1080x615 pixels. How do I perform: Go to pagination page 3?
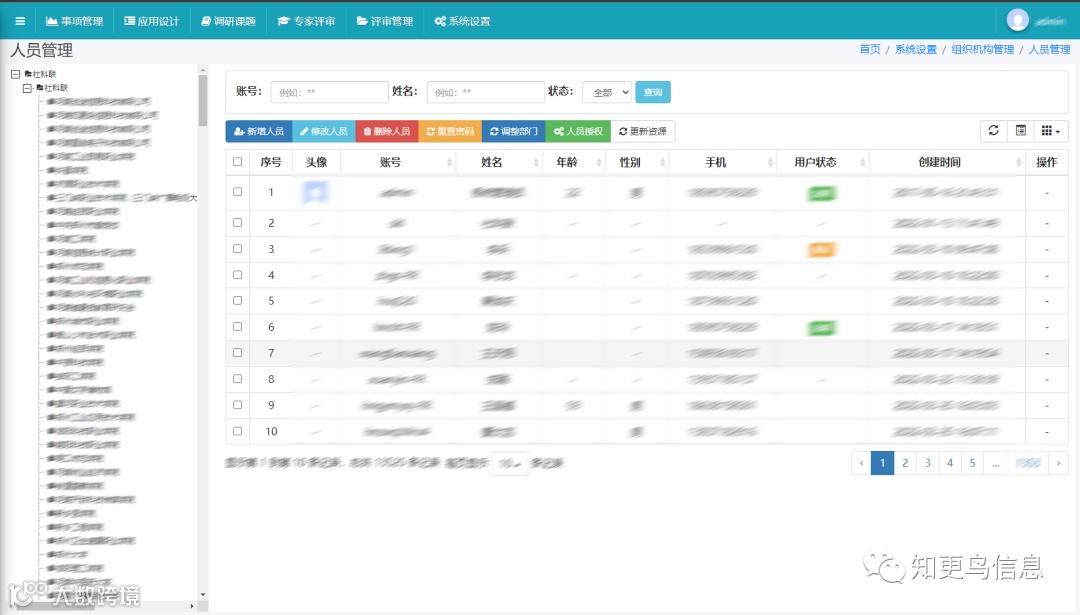[x=928, y=463]
